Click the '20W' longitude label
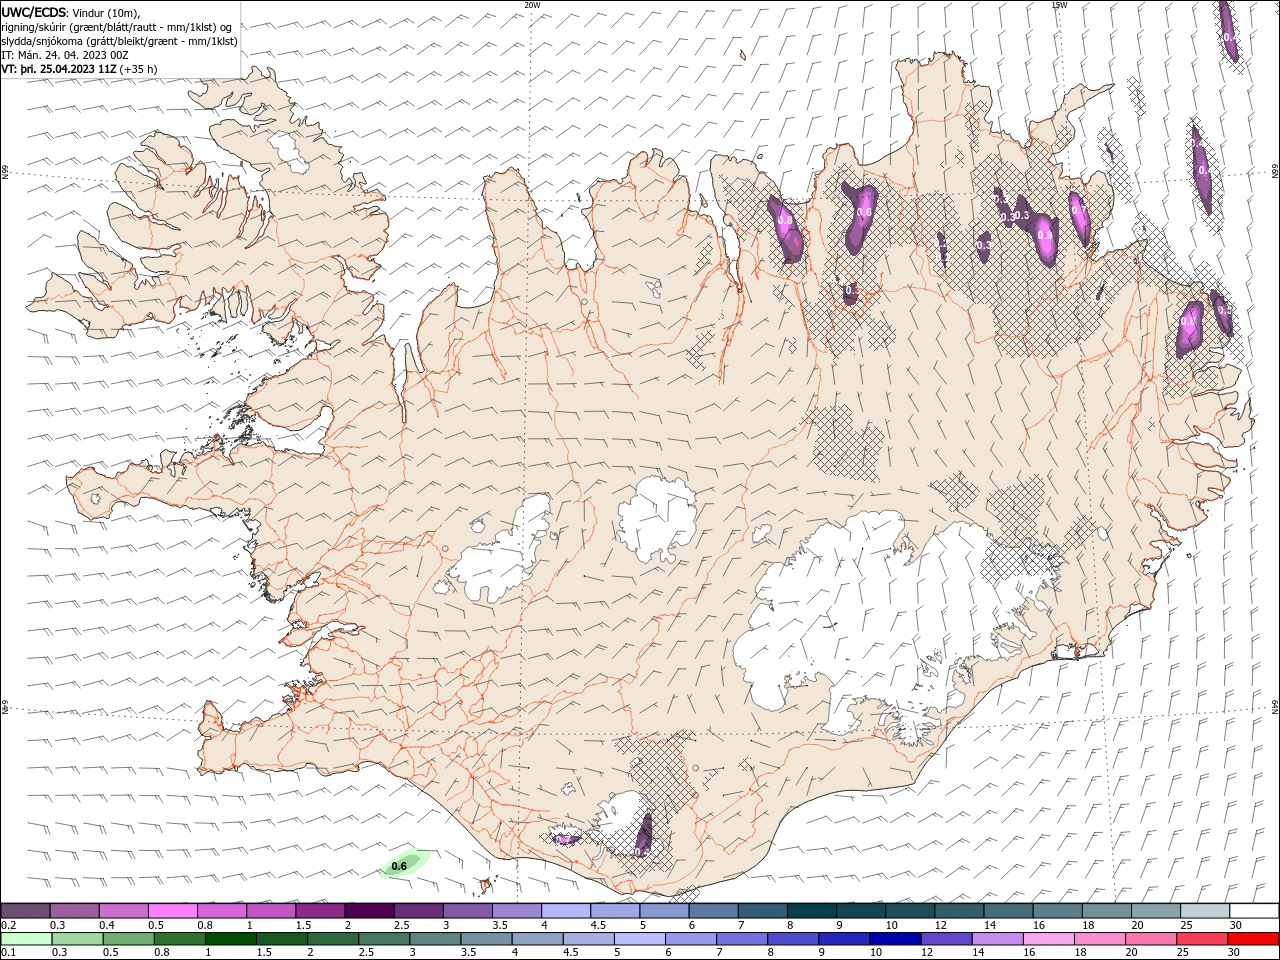This screenshot has width=1280, height=960. (x=532, y=5)
